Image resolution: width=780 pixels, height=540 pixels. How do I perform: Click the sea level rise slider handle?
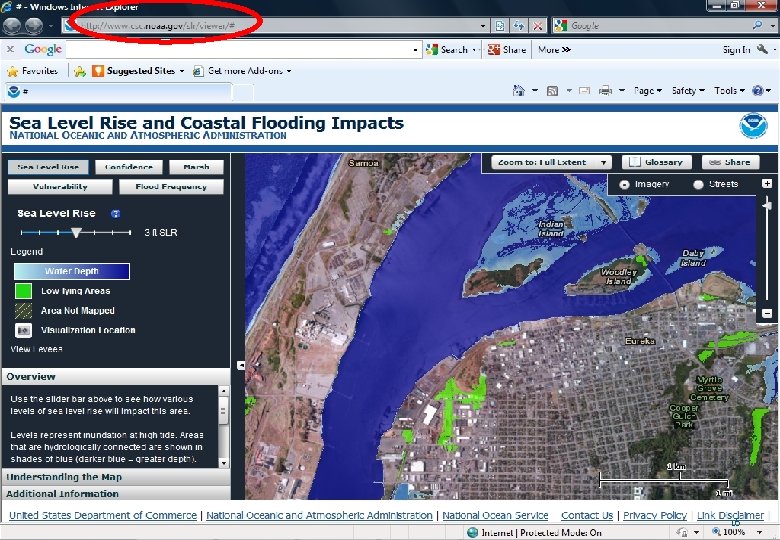point(76,232)
